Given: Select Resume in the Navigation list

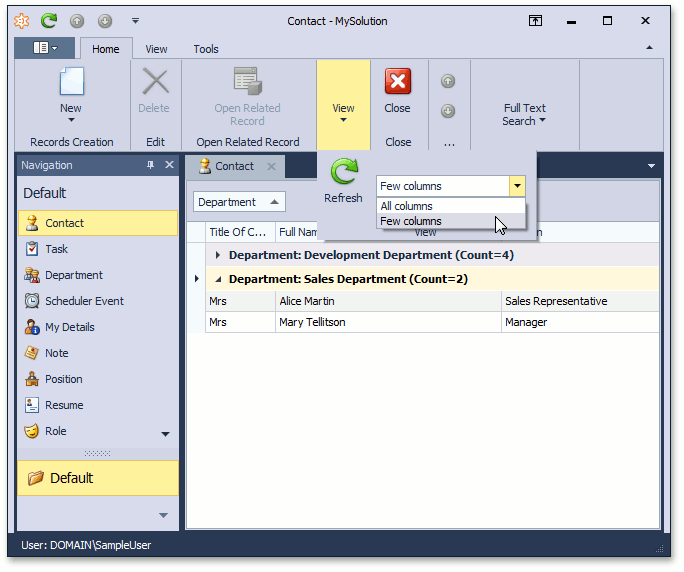Looking at the screenshot, I should (x=98, y=405).
